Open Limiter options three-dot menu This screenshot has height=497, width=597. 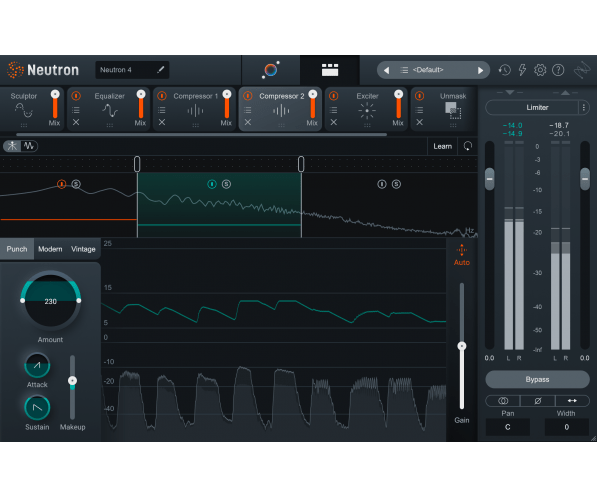(584, 108)
